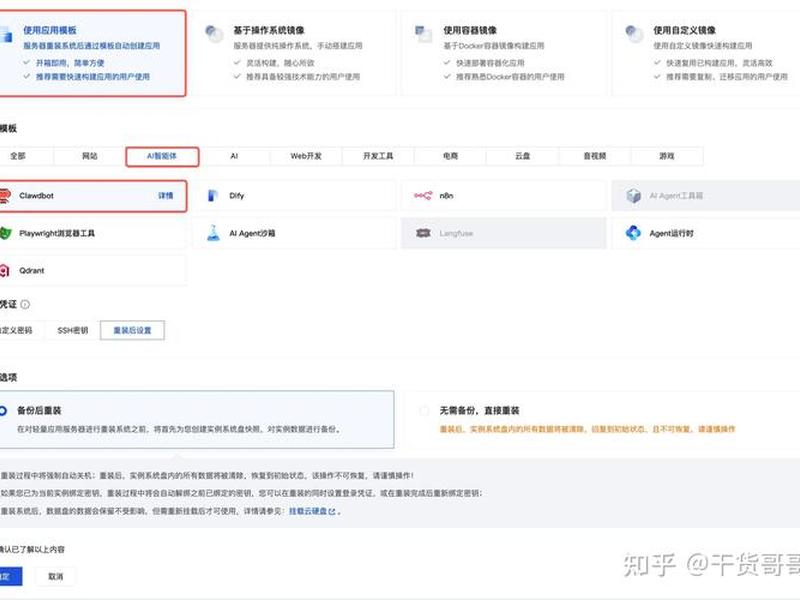
Task: Pick the n8n application template
Action: pyautogui.click(x=504, y=196)
